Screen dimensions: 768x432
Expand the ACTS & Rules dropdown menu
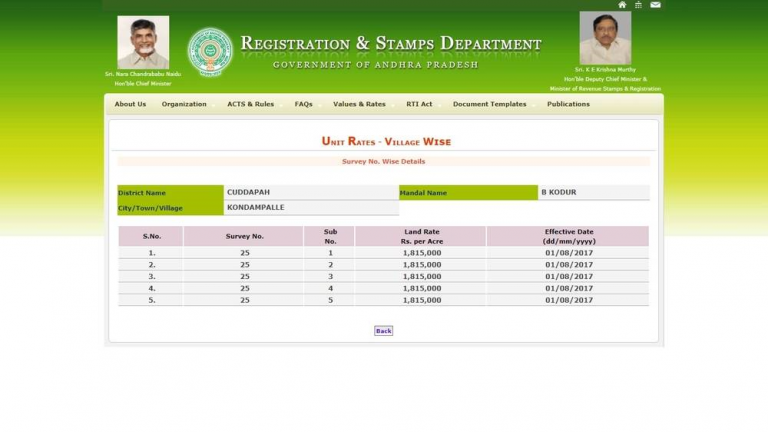pyautogui.click(x=251, y=104)
